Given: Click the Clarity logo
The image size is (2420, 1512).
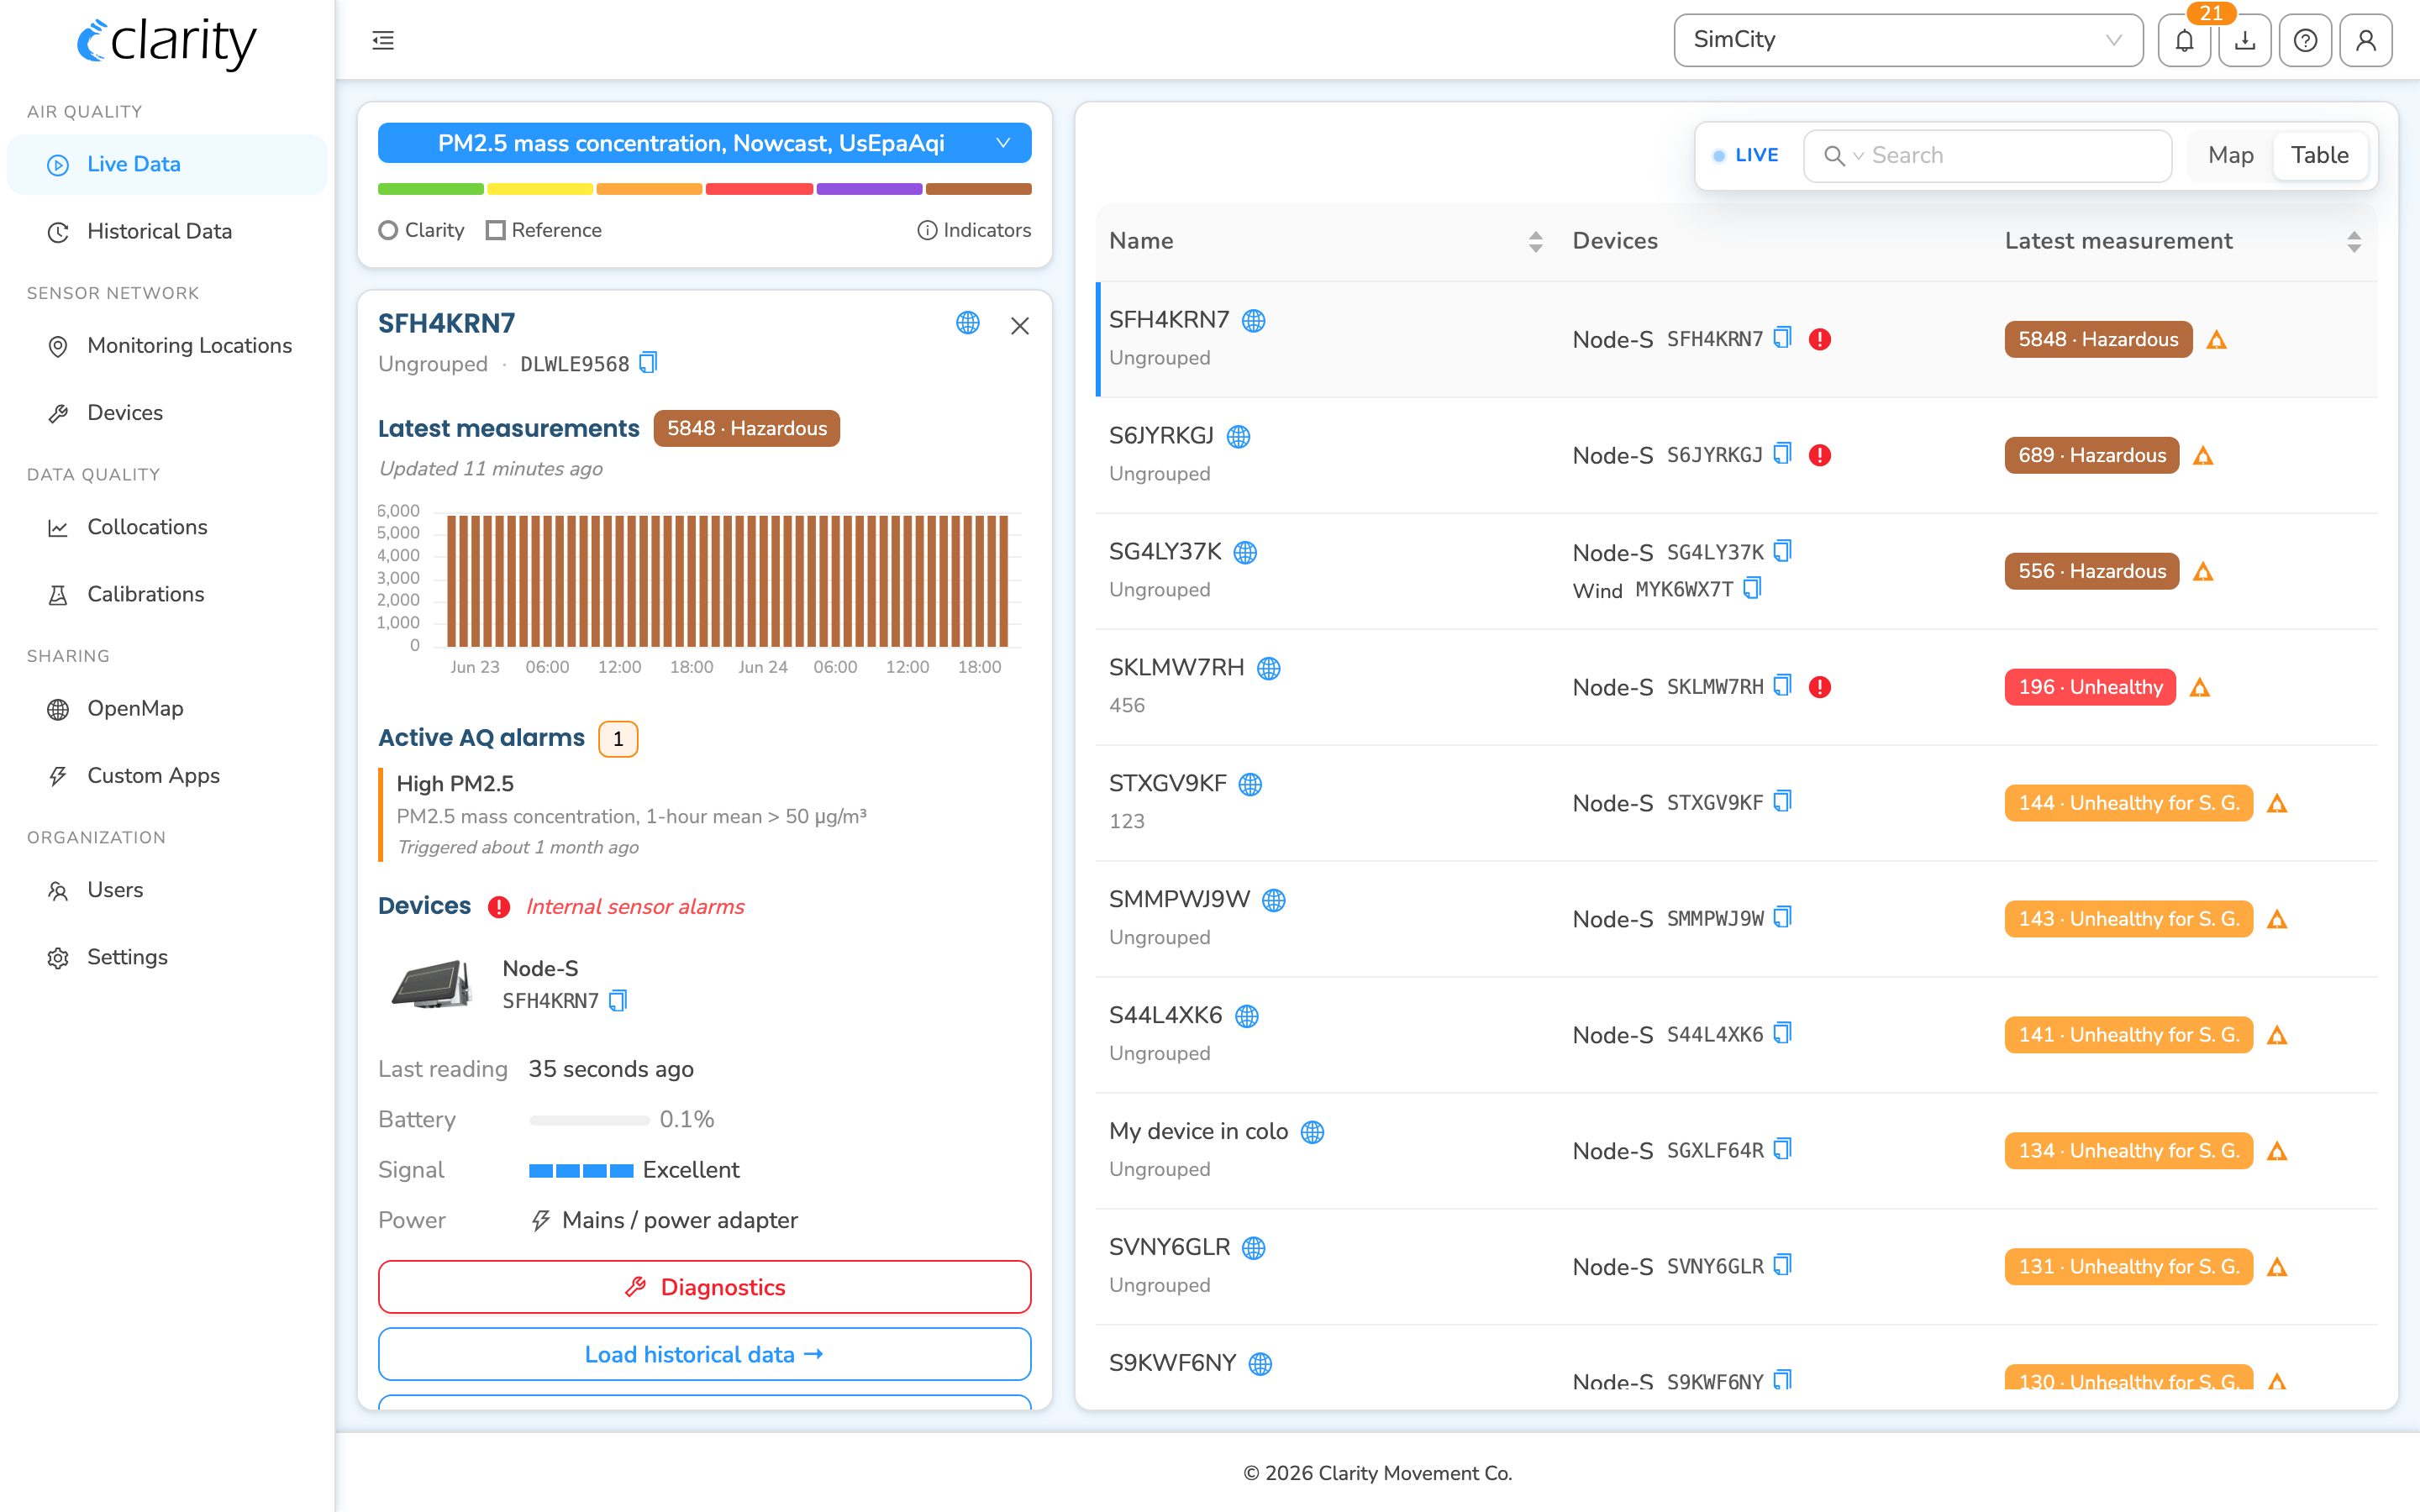Looking at the screenshot, I should [167, 42].
